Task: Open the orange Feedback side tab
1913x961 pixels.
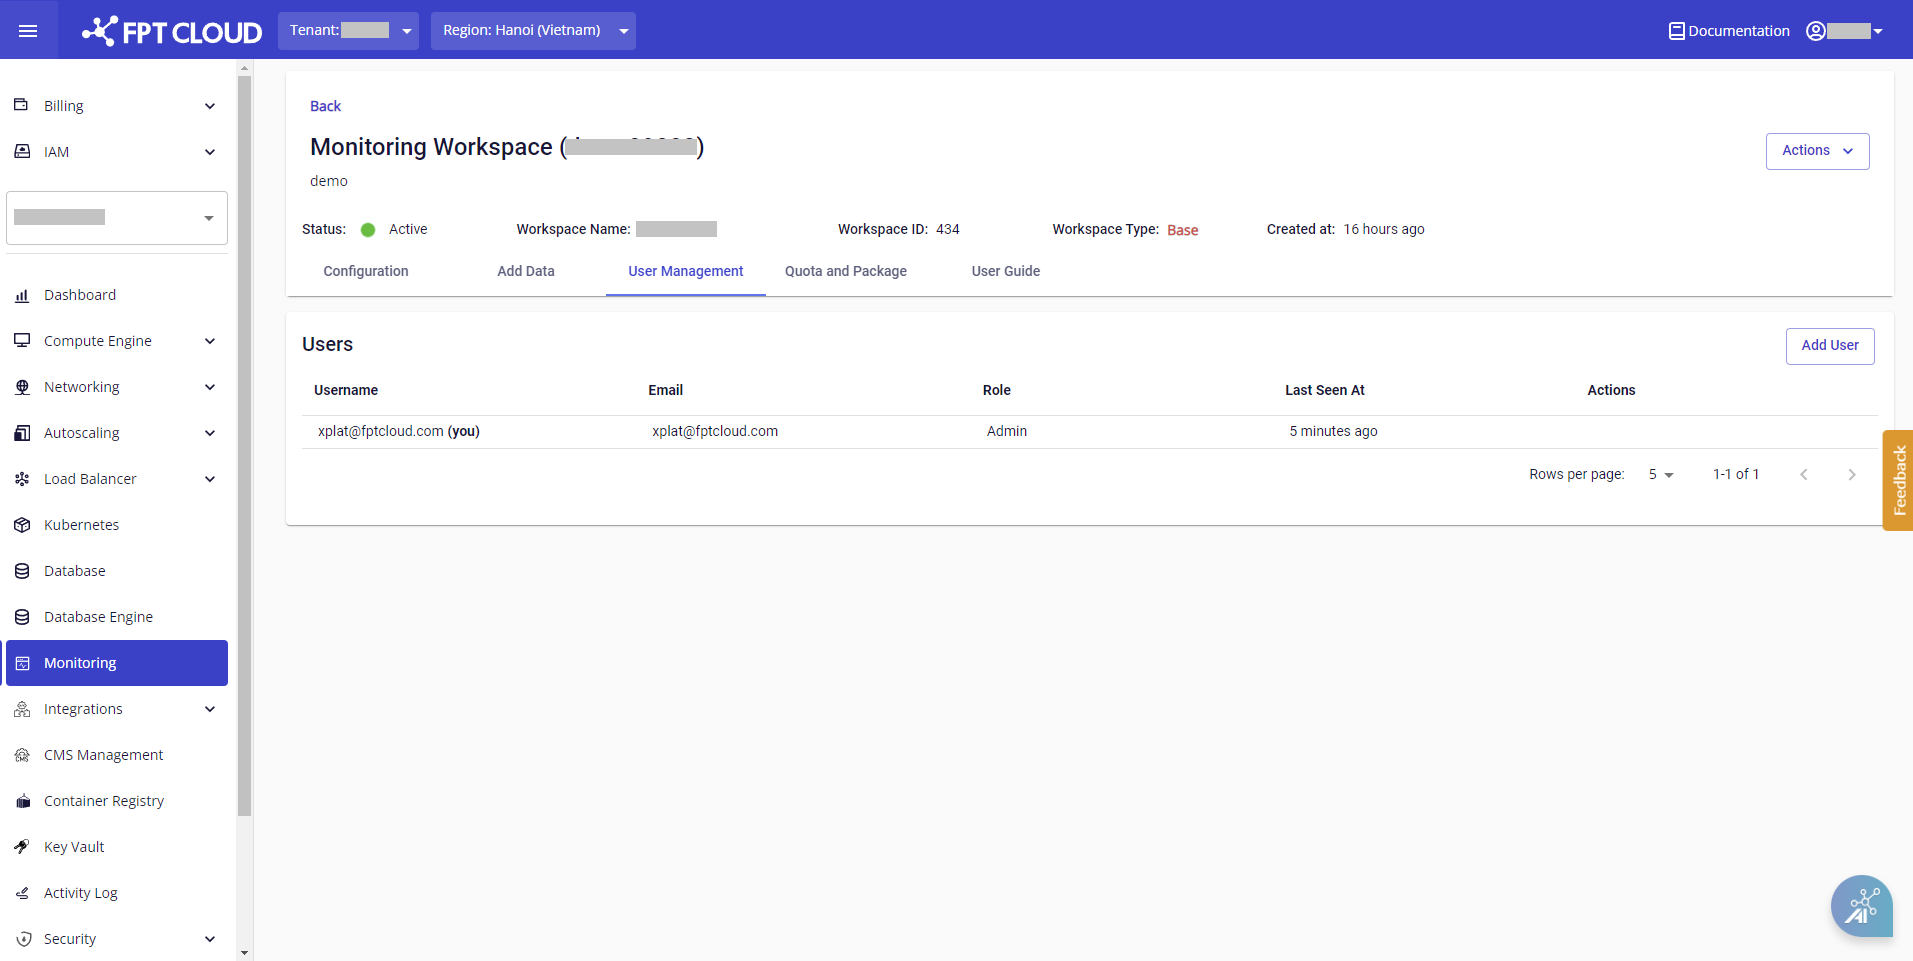Action: click(1898, 480)
